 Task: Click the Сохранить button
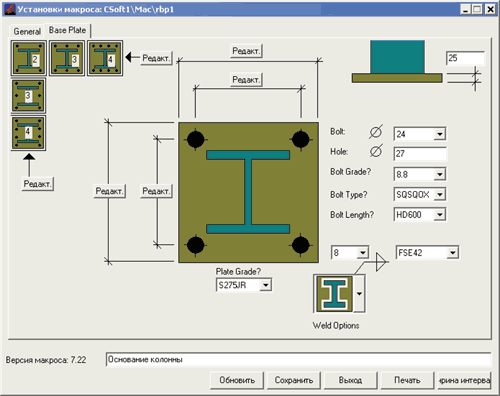(294, 380)
